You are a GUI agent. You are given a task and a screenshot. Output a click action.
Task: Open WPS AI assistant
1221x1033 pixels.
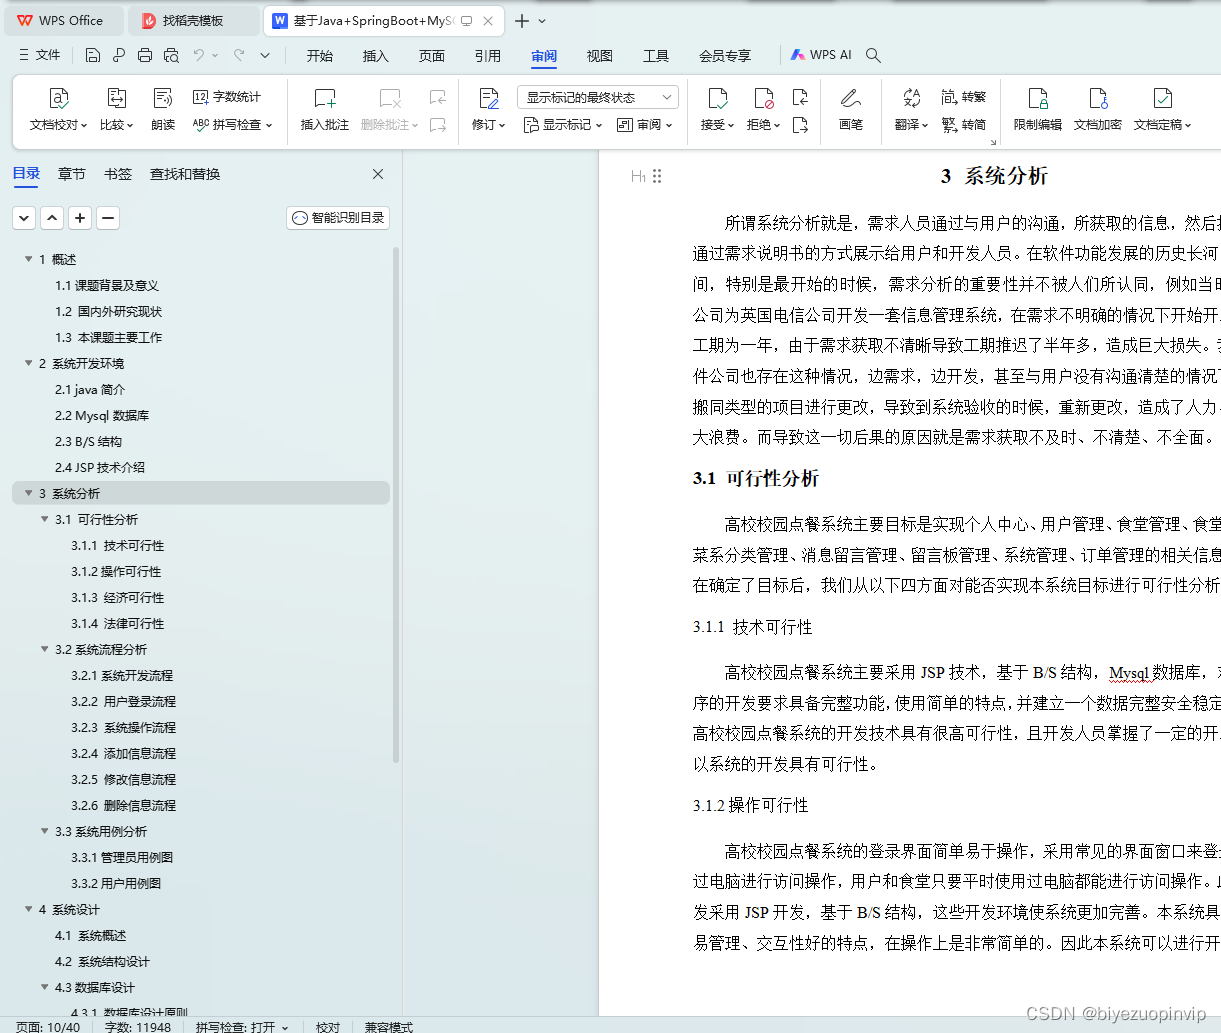tap(821, 55)
